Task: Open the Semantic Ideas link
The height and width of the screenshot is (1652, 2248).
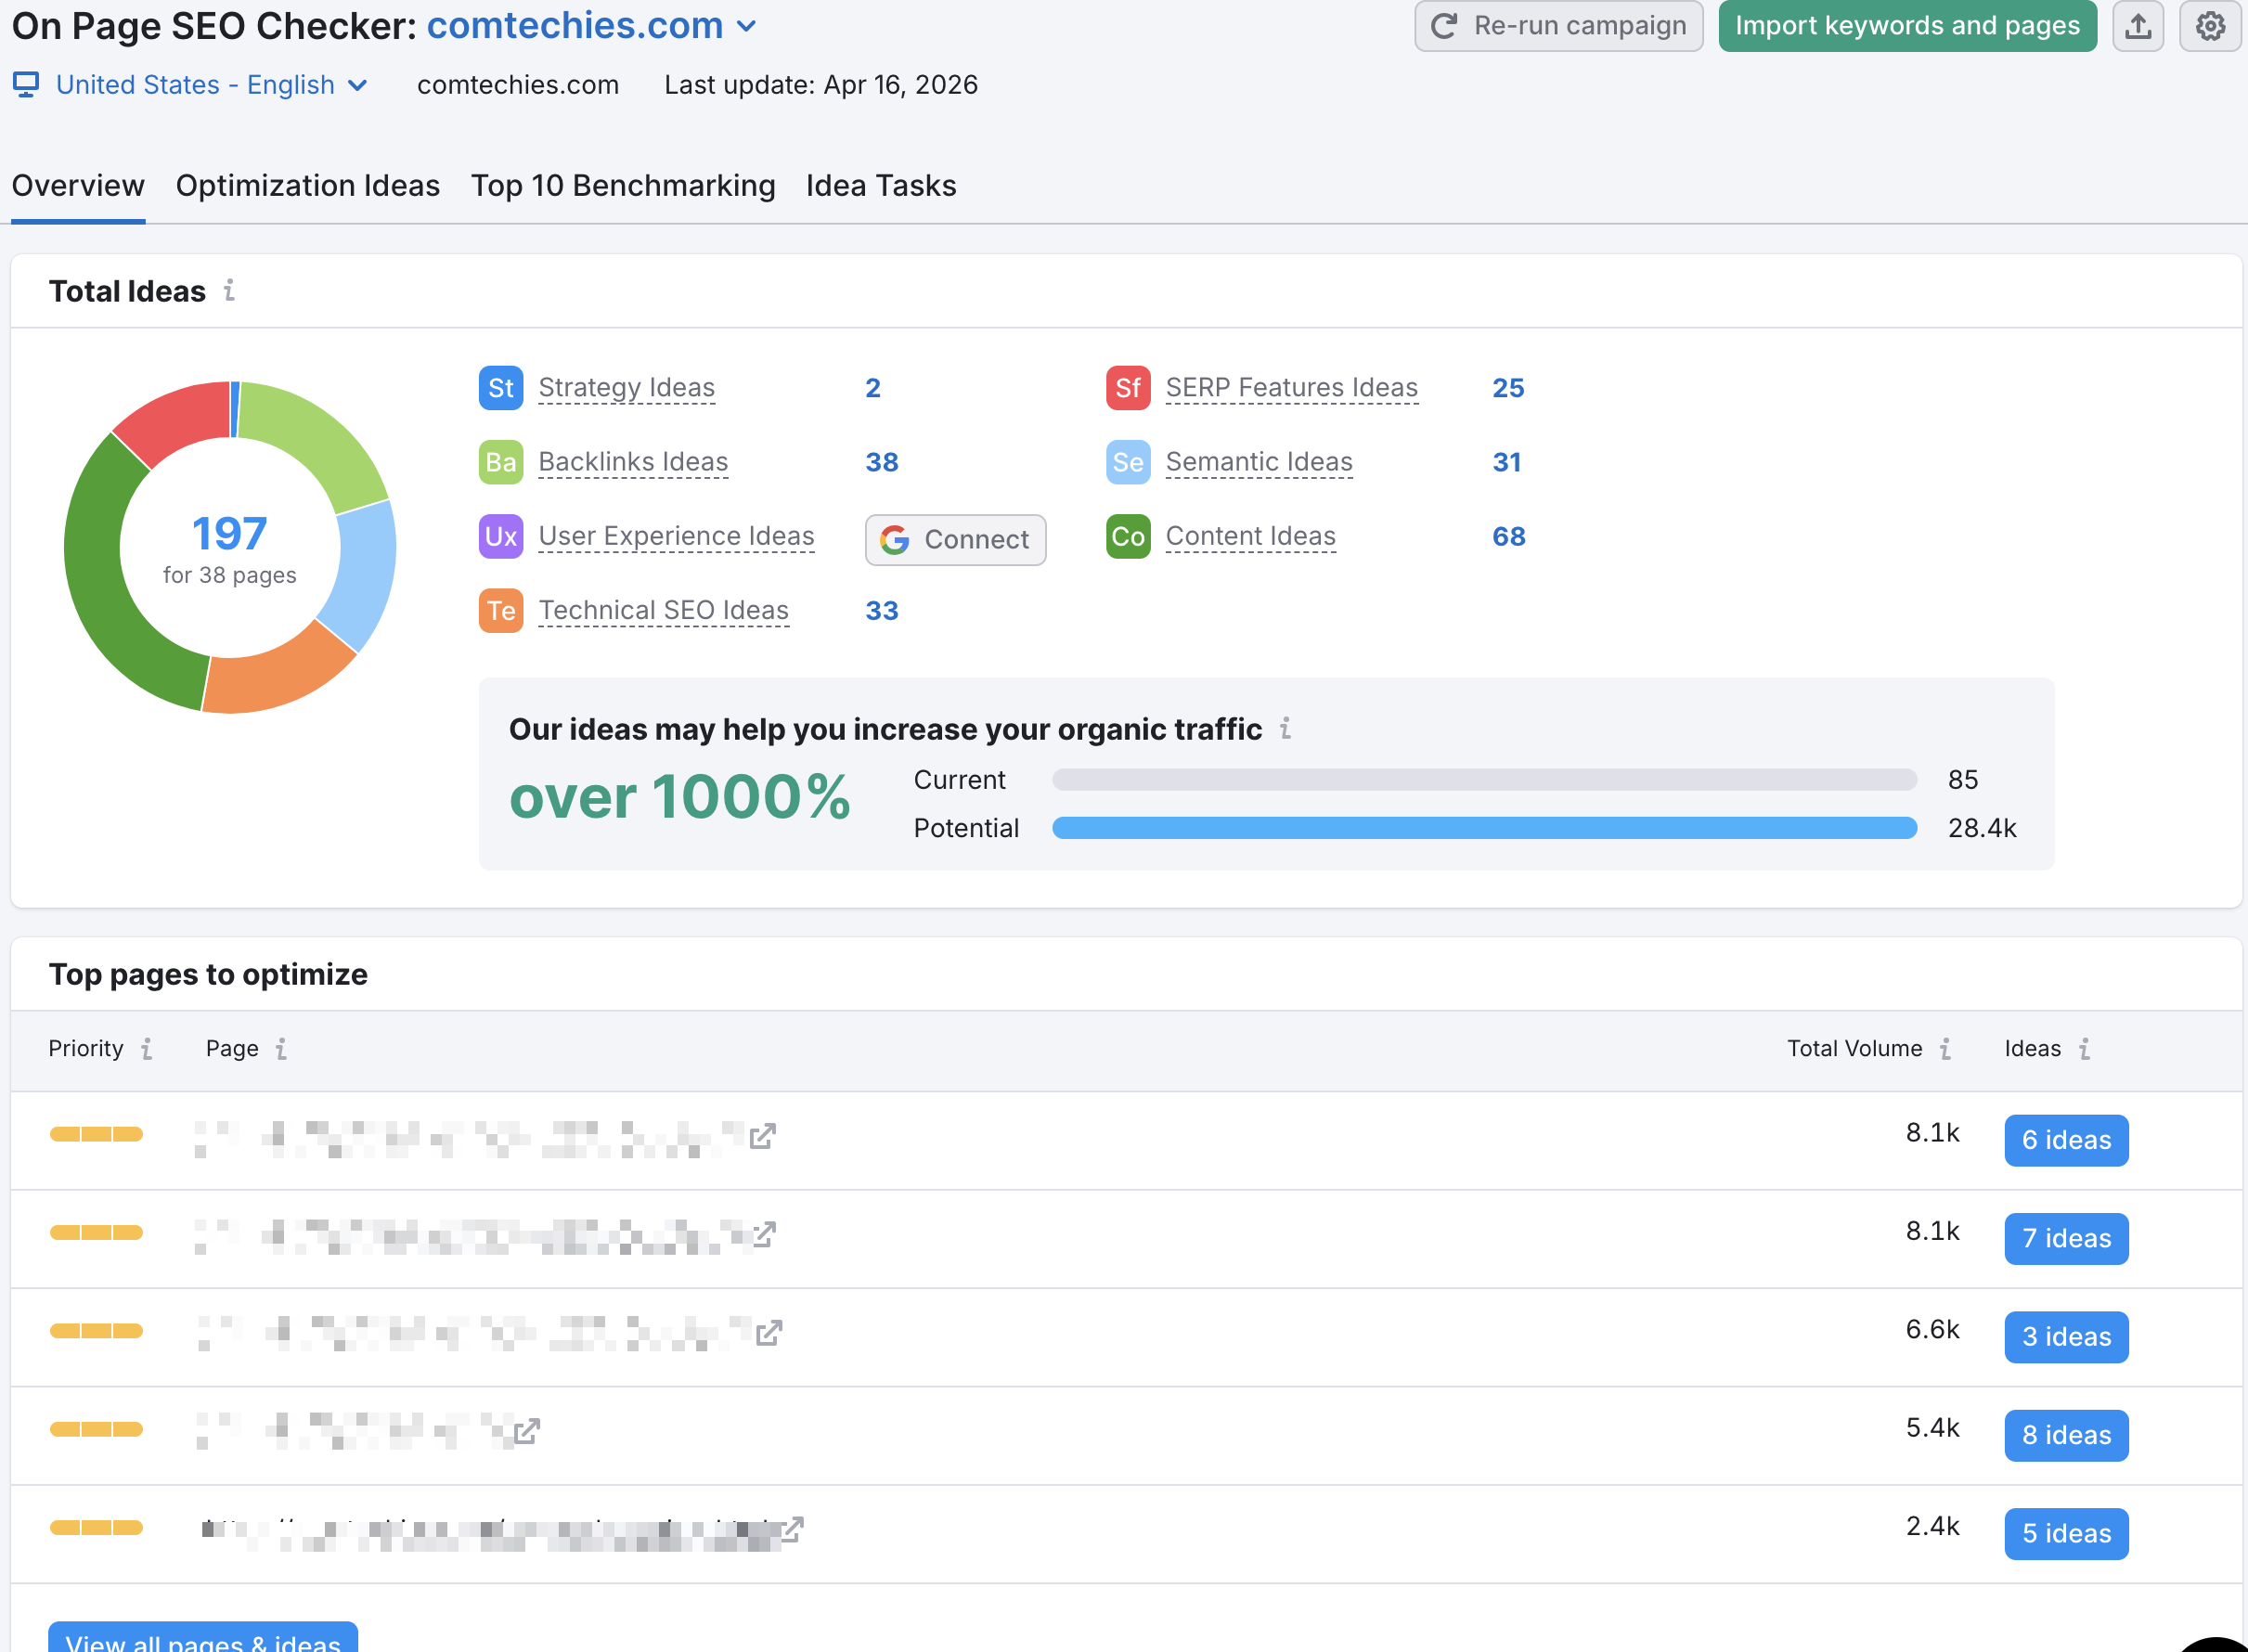Action: coord(1259,462)
